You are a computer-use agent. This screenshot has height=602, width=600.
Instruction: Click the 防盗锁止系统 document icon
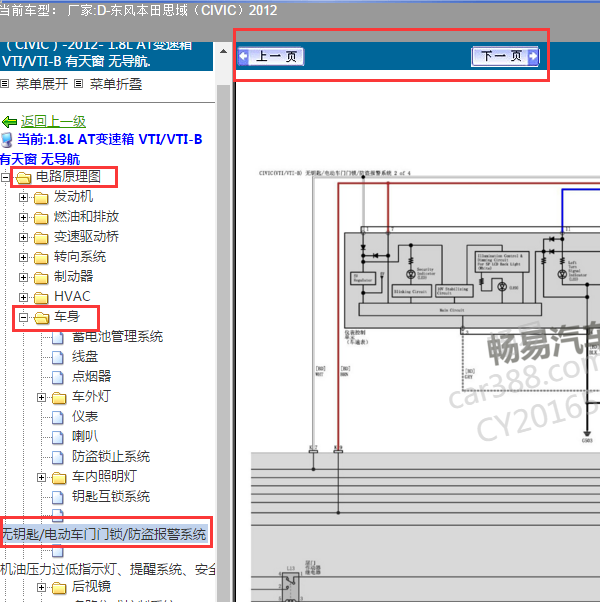tap(58, 457)
